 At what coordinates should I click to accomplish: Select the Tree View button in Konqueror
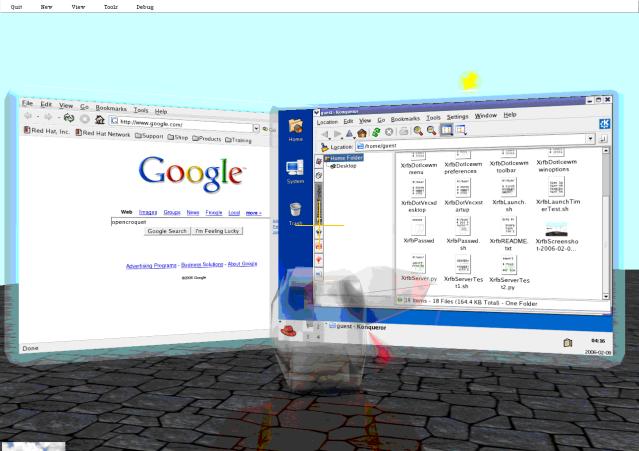point(461,130)
